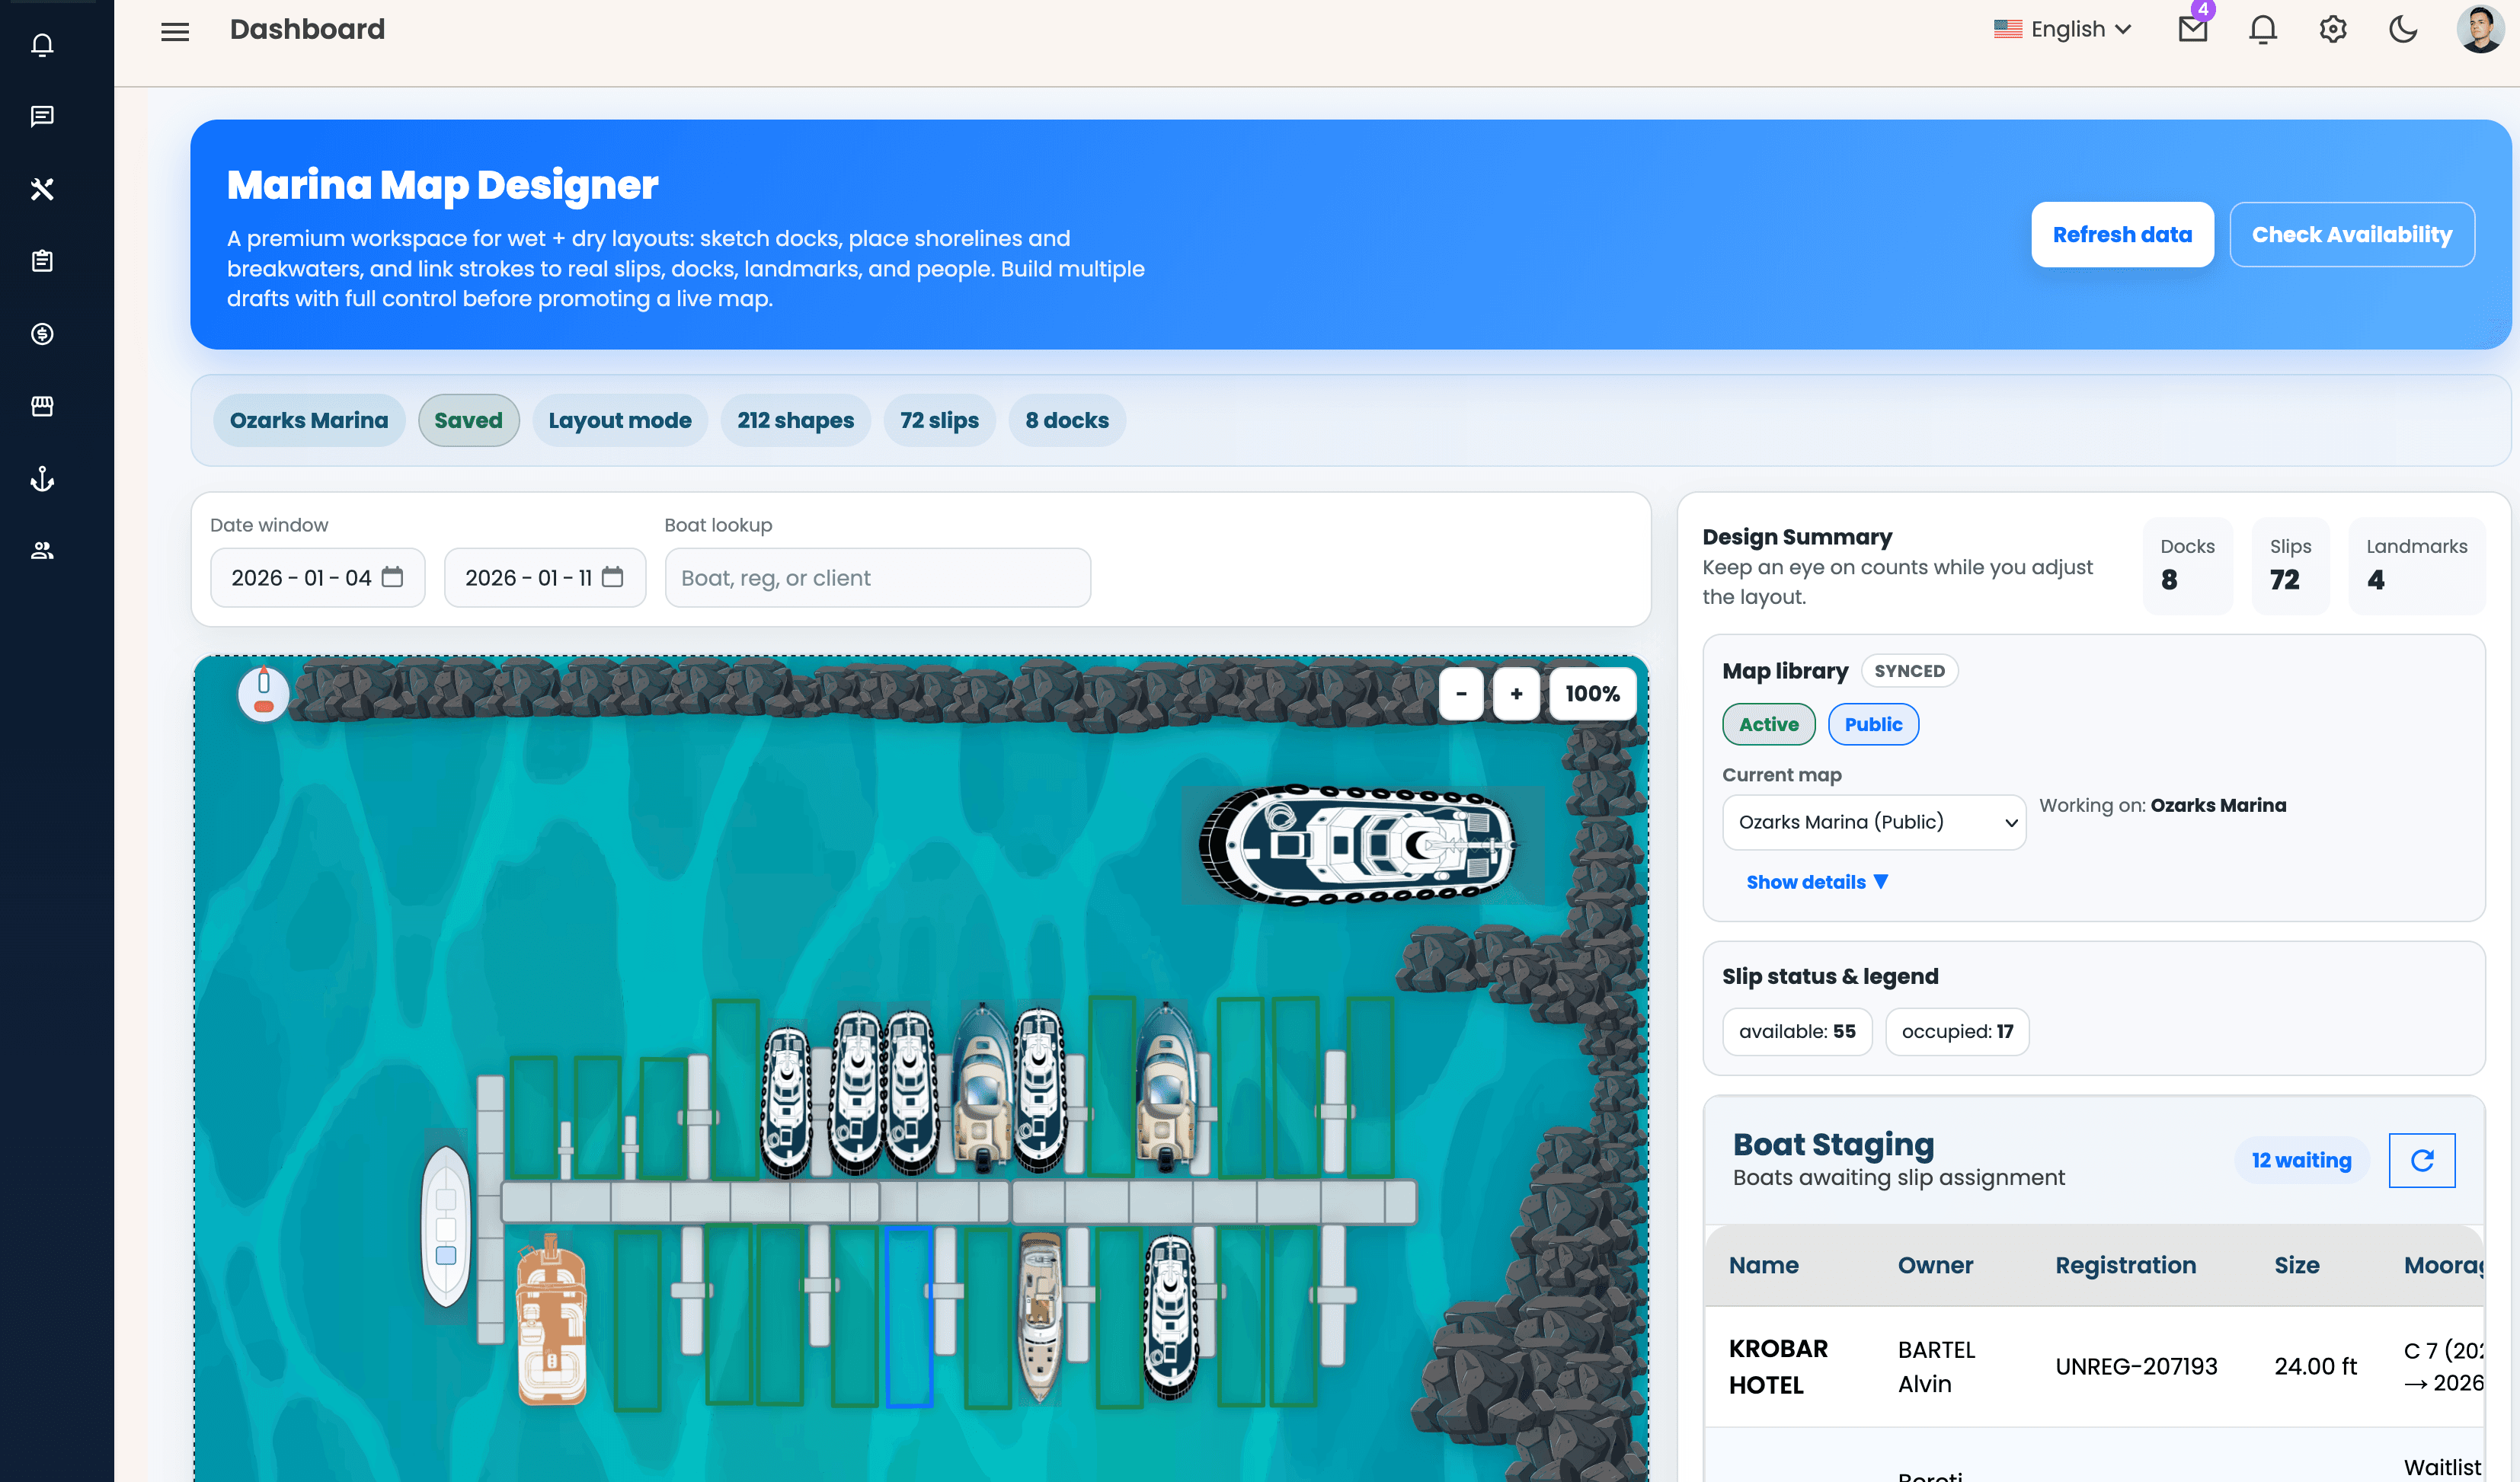Open the Ozarks Marina (Public) map dropdown
This screenshot has height=1482, width=2520.
[1873, 822]
